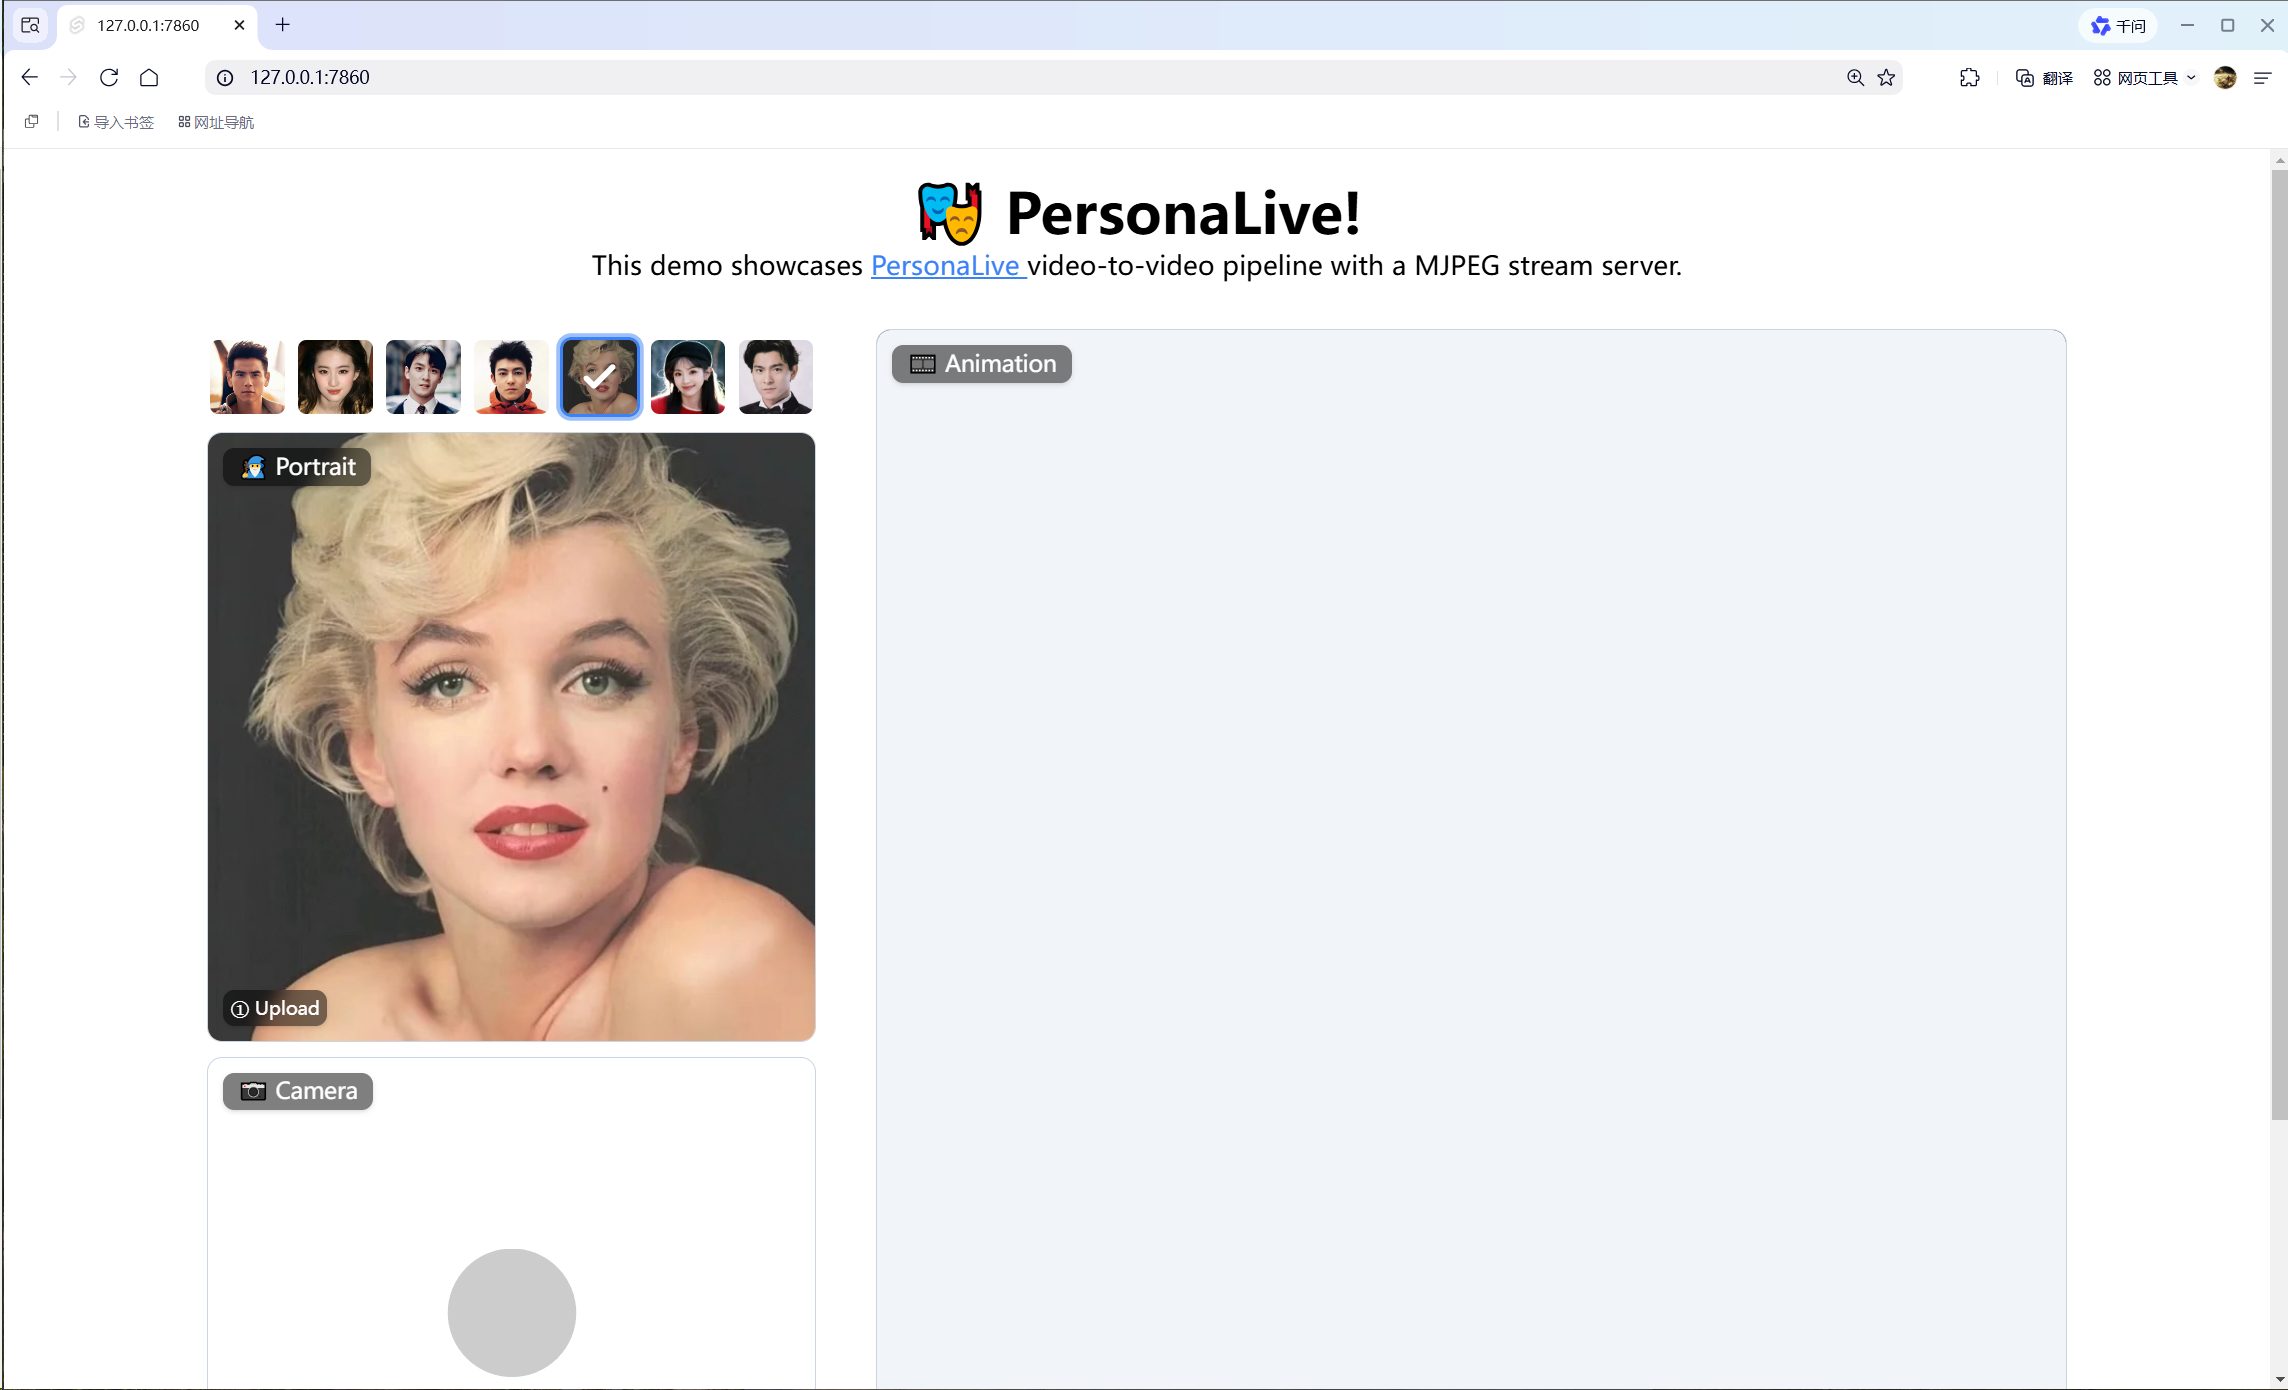
Task: Open the zoom magnifier icon in address bar
Action: 1855,77
